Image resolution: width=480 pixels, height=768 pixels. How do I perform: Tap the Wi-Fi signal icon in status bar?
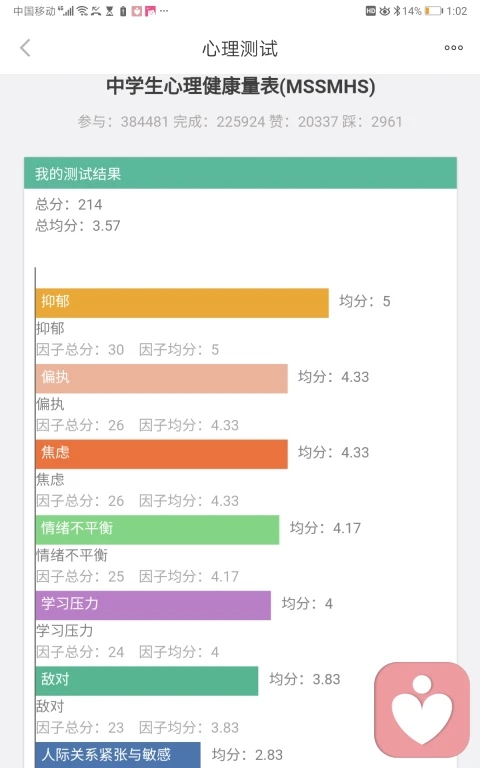tap(82, 11)
